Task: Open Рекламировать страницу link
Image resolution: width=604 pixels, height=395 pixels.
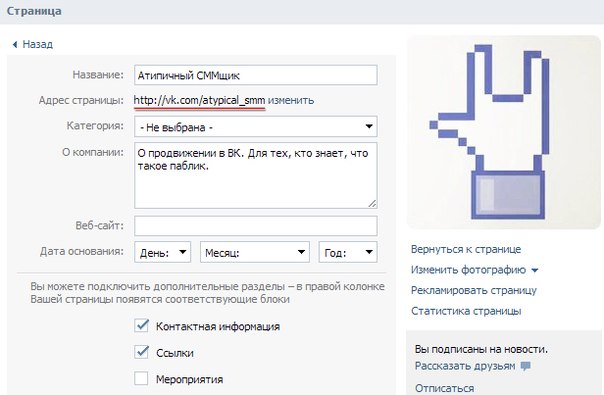Action: [x=474, y=290]
